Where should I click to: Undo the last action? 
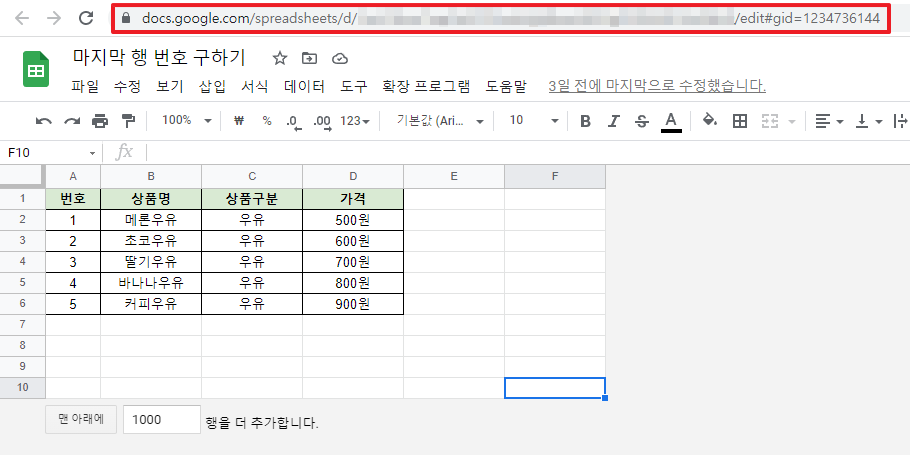(44, 121)
